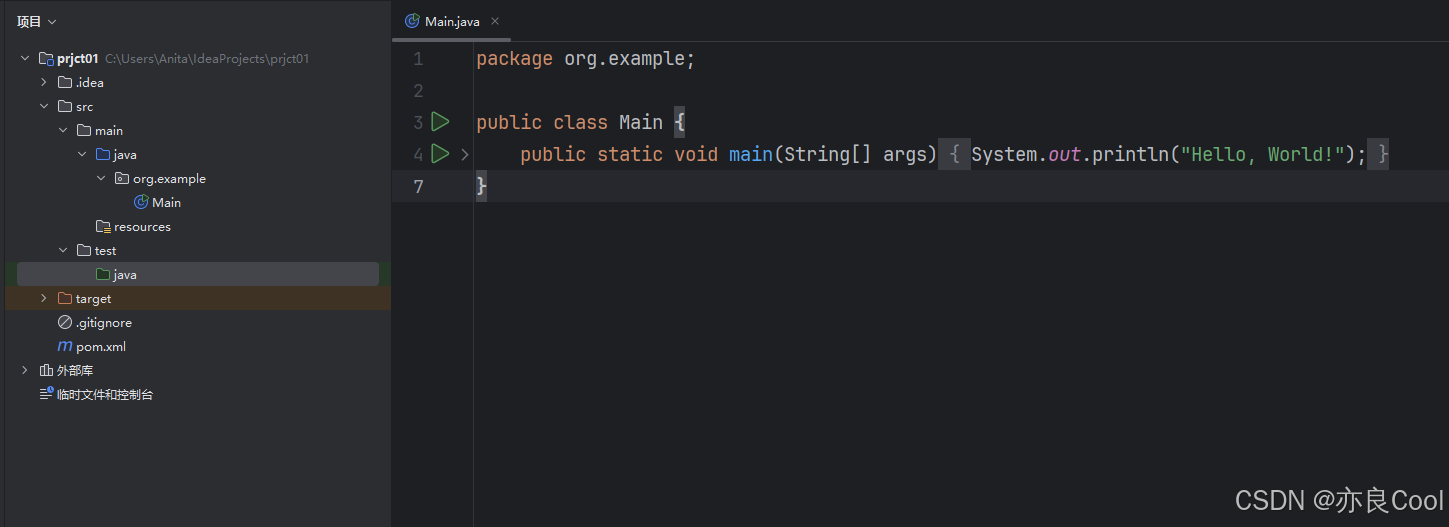
Task: Click line number 7 in gutter
Action: tap(418, 186)
